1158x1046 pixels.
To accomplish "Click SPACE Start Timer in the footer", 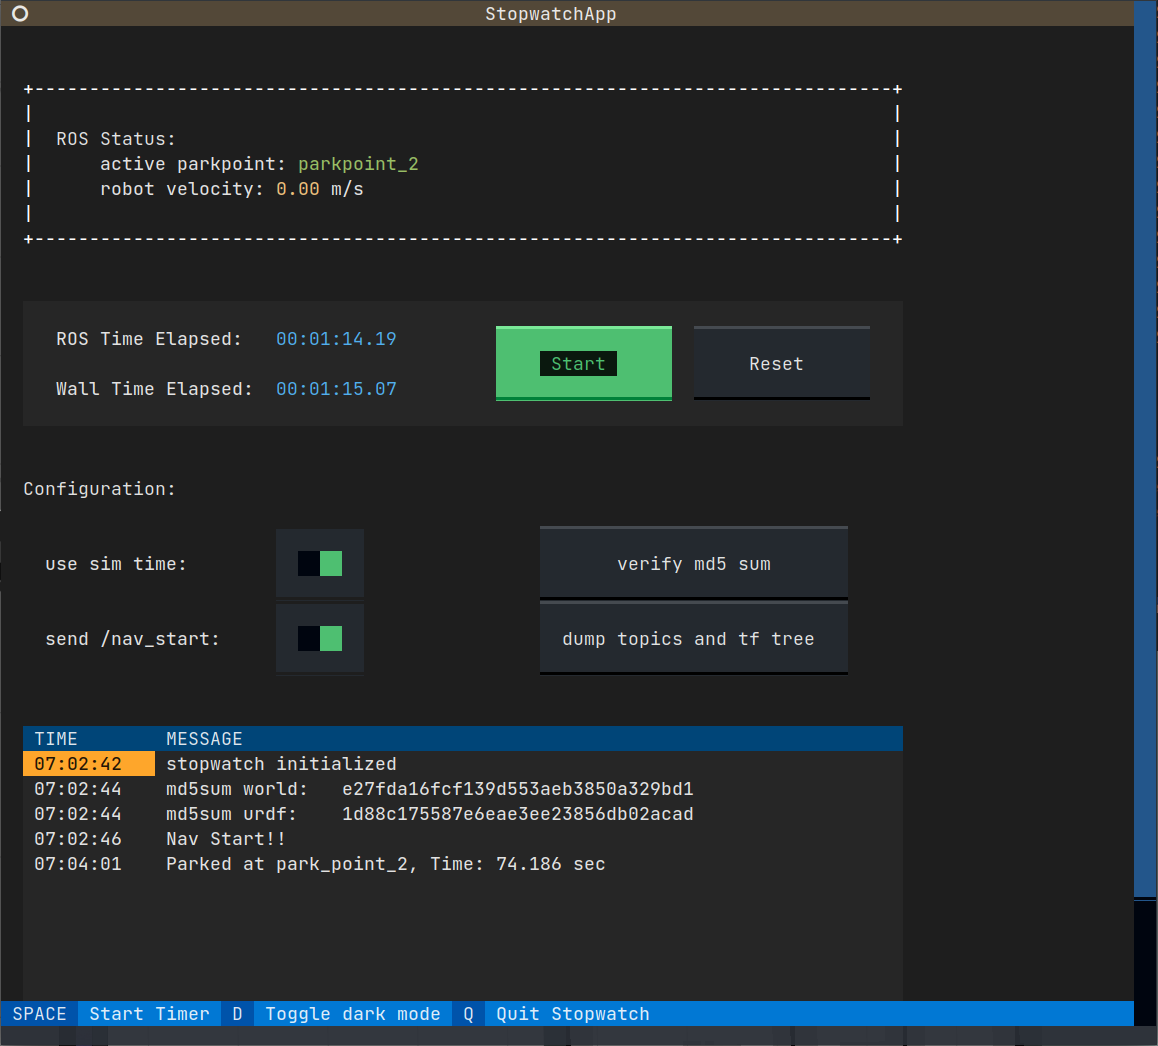I will click(x=111, y=1013).
